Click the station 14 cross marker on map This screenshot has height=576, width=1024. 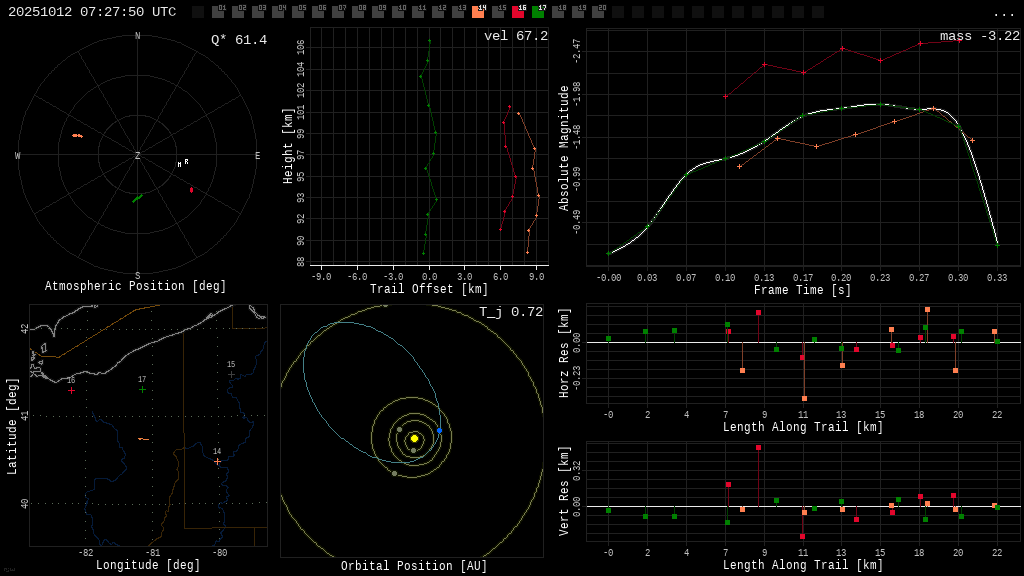(217, 461)
